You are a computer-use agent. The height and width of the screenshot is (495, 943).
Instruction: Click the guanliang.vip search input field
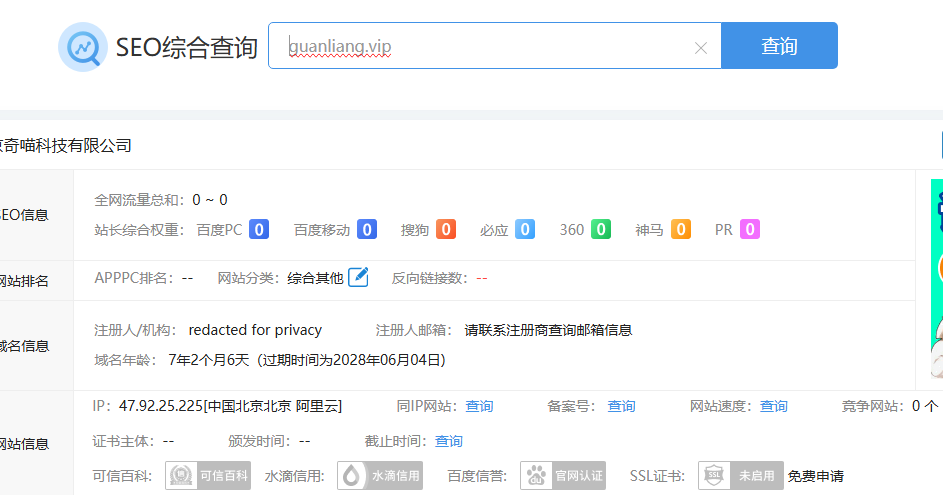coord(494,46)
